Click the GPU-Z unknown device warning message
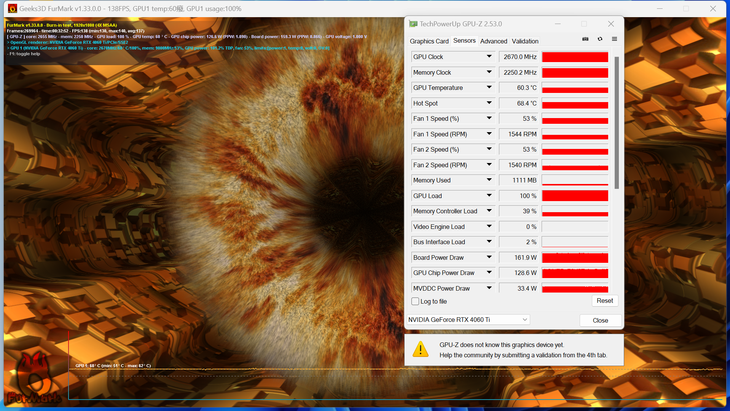The height and width of the screenshot is (411, 730). 523,350
